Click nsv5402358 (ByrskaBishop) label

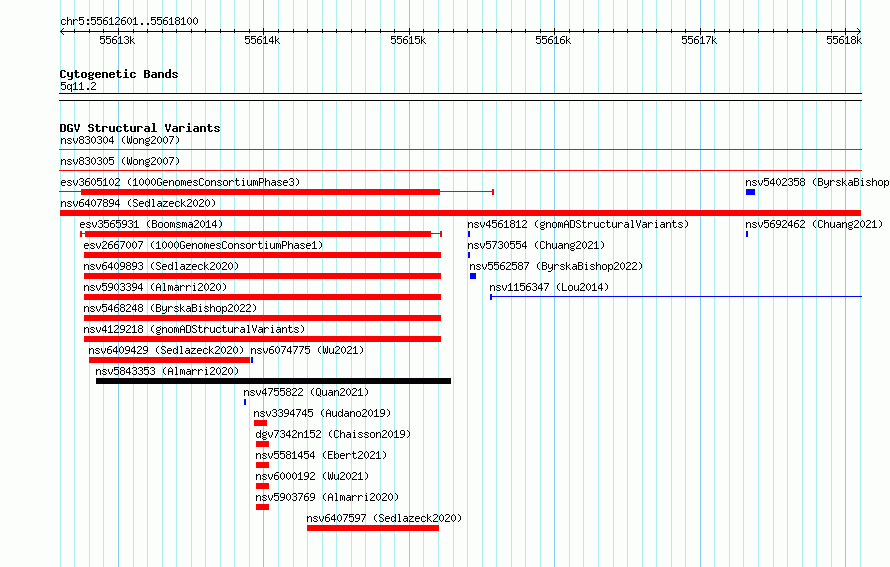[x=817, y=182]
